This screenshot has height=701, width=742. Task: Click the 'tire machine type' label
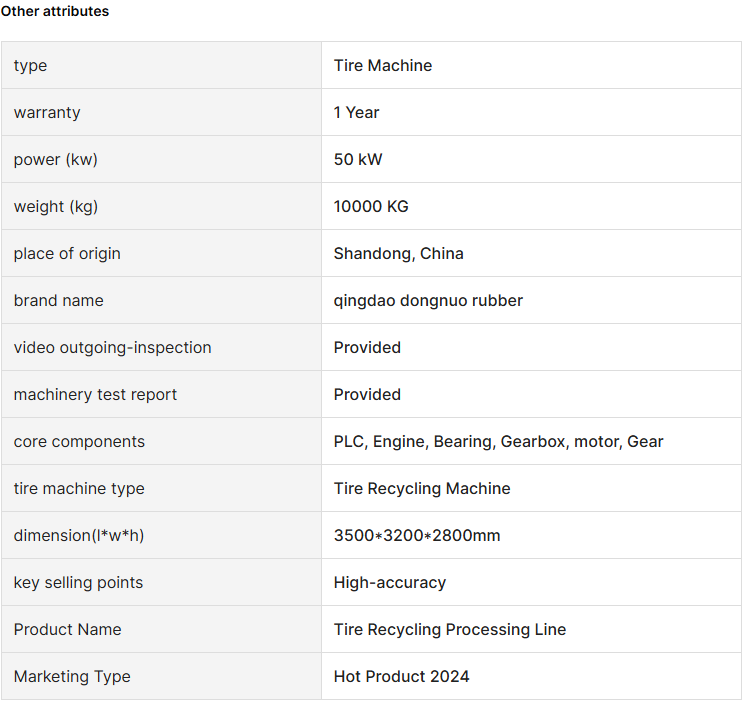point(79,488)
